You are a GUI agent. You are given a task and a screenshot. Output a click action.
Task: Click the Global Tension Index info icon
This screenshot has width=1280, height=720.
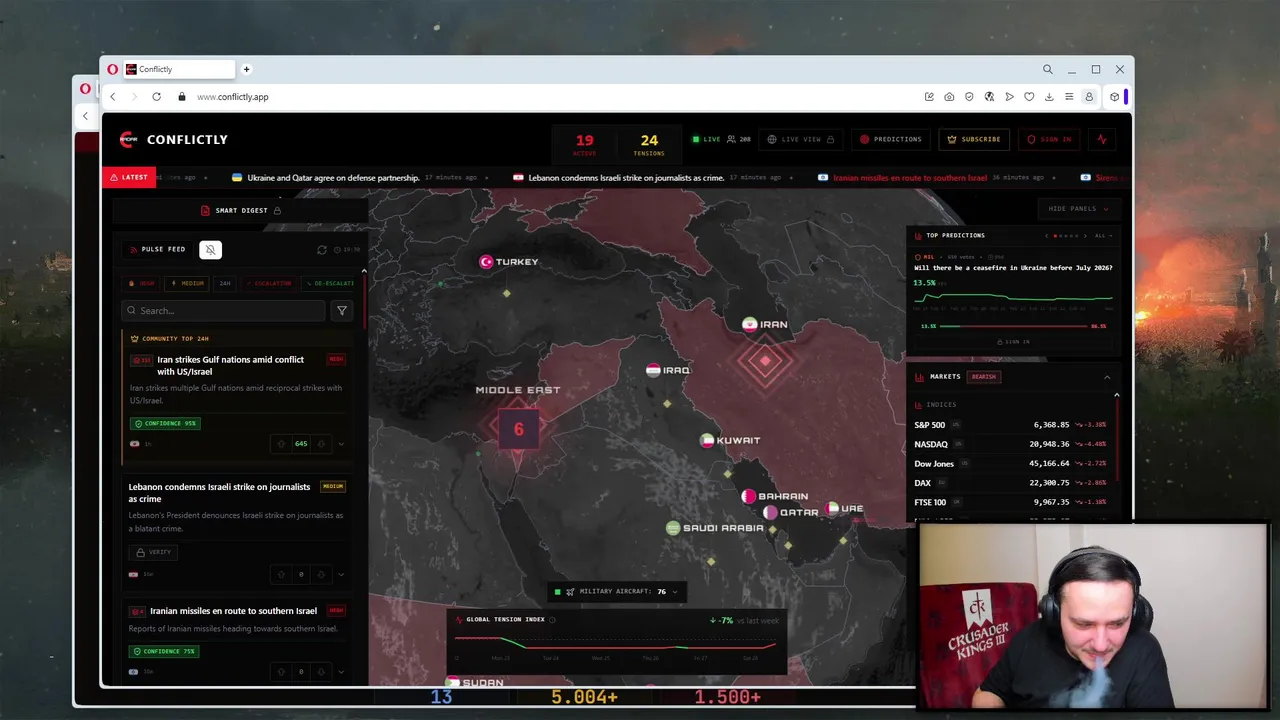(552, 620)
